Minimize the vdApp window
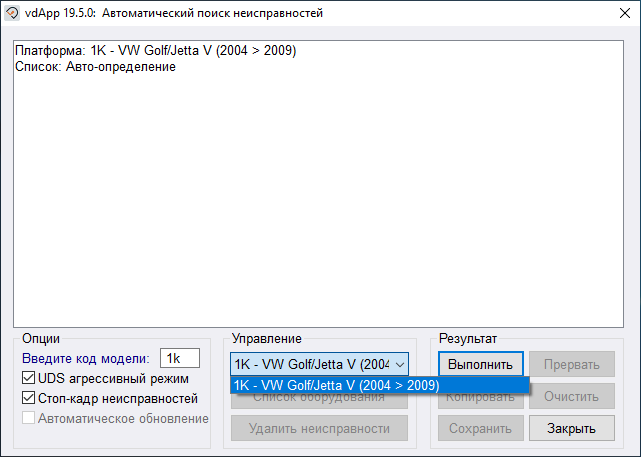641x457 pixels. (x=524, y=14)
